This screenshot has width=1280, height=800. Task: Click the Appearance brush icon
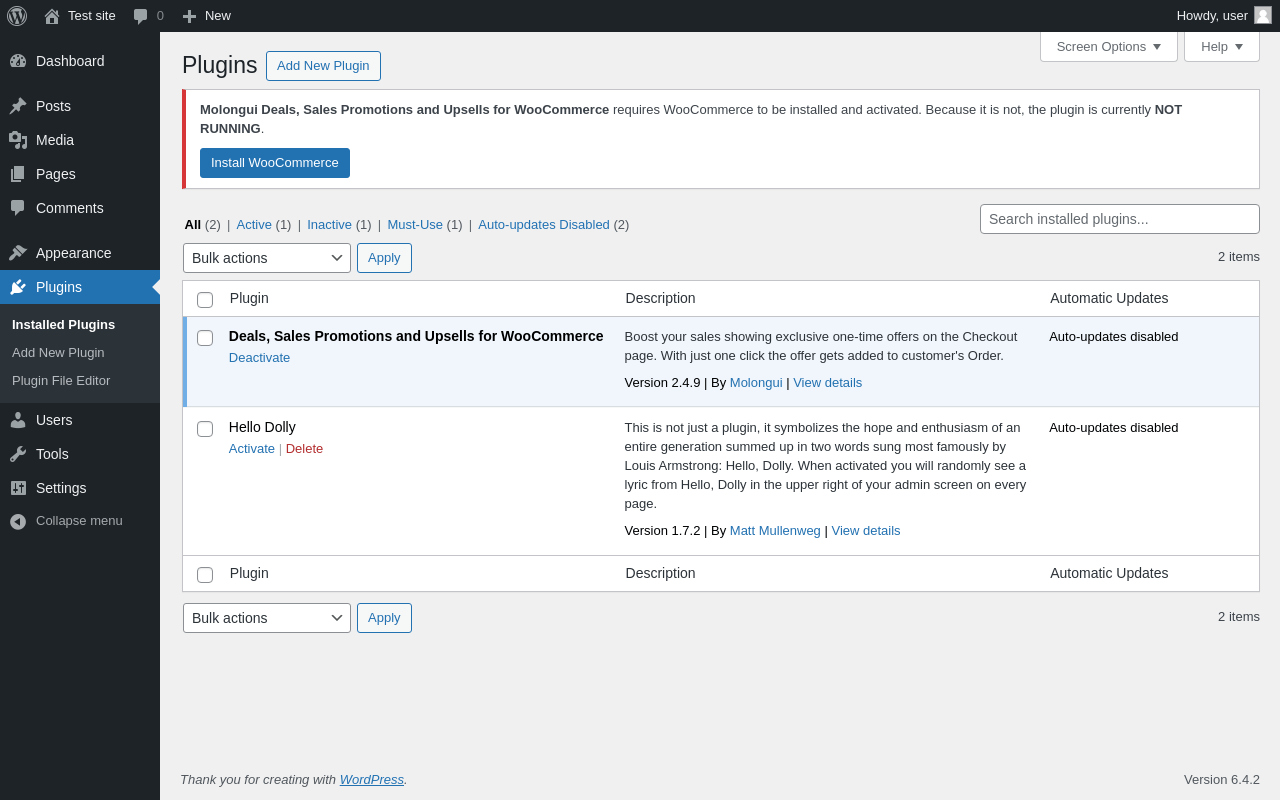18,253
